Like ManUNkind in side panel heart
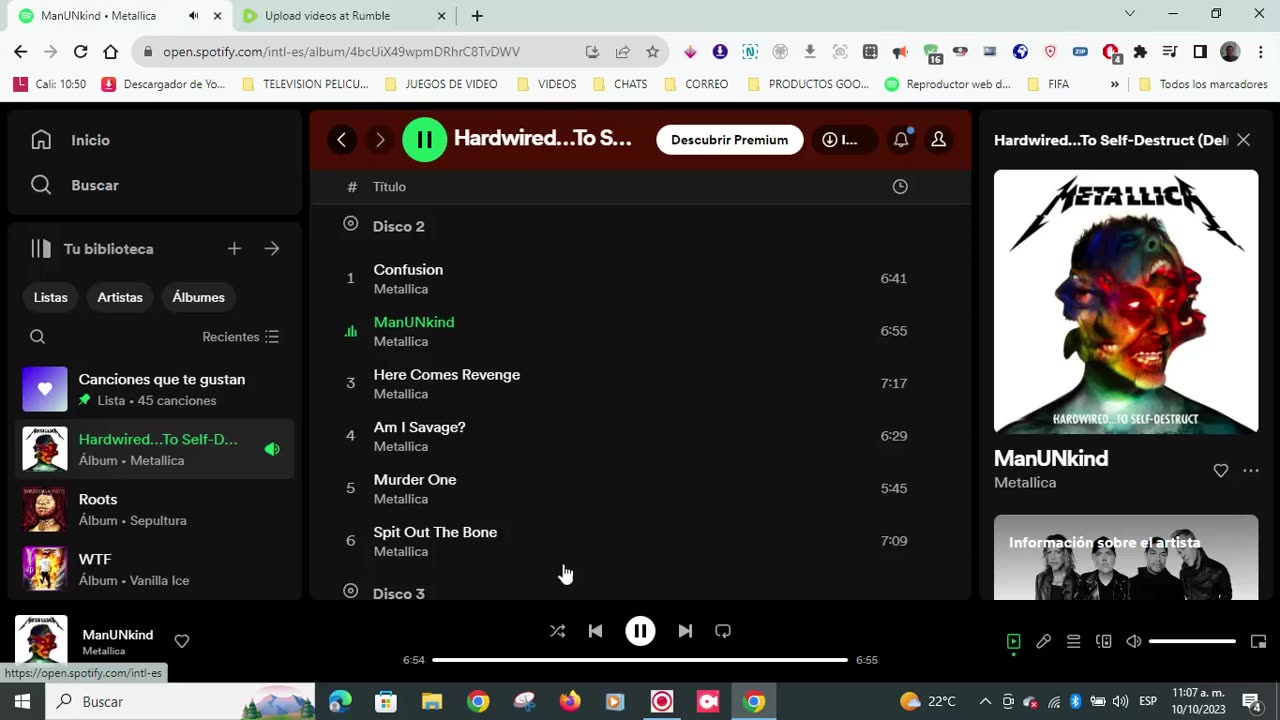 (1221, 471)
